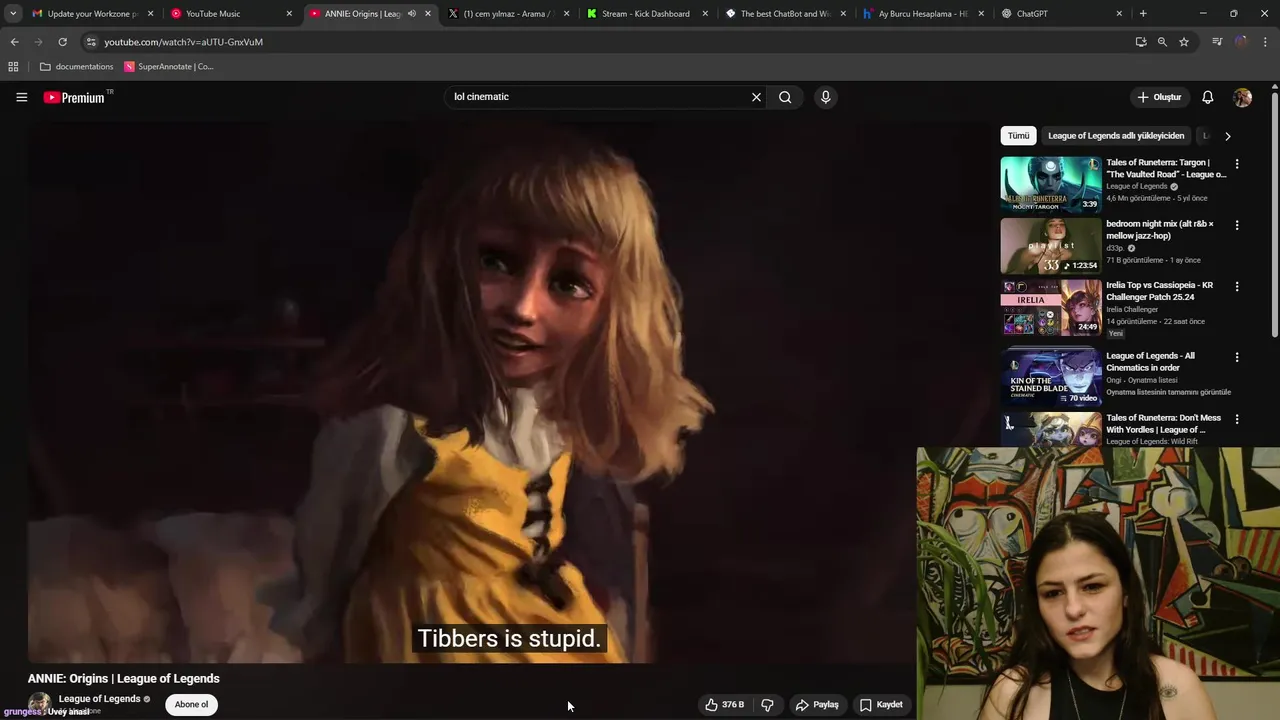Open the media controls playlist icon
Image resolution: width=1280 pixels, height=720 pixels.
click(x=1217, y=42)
